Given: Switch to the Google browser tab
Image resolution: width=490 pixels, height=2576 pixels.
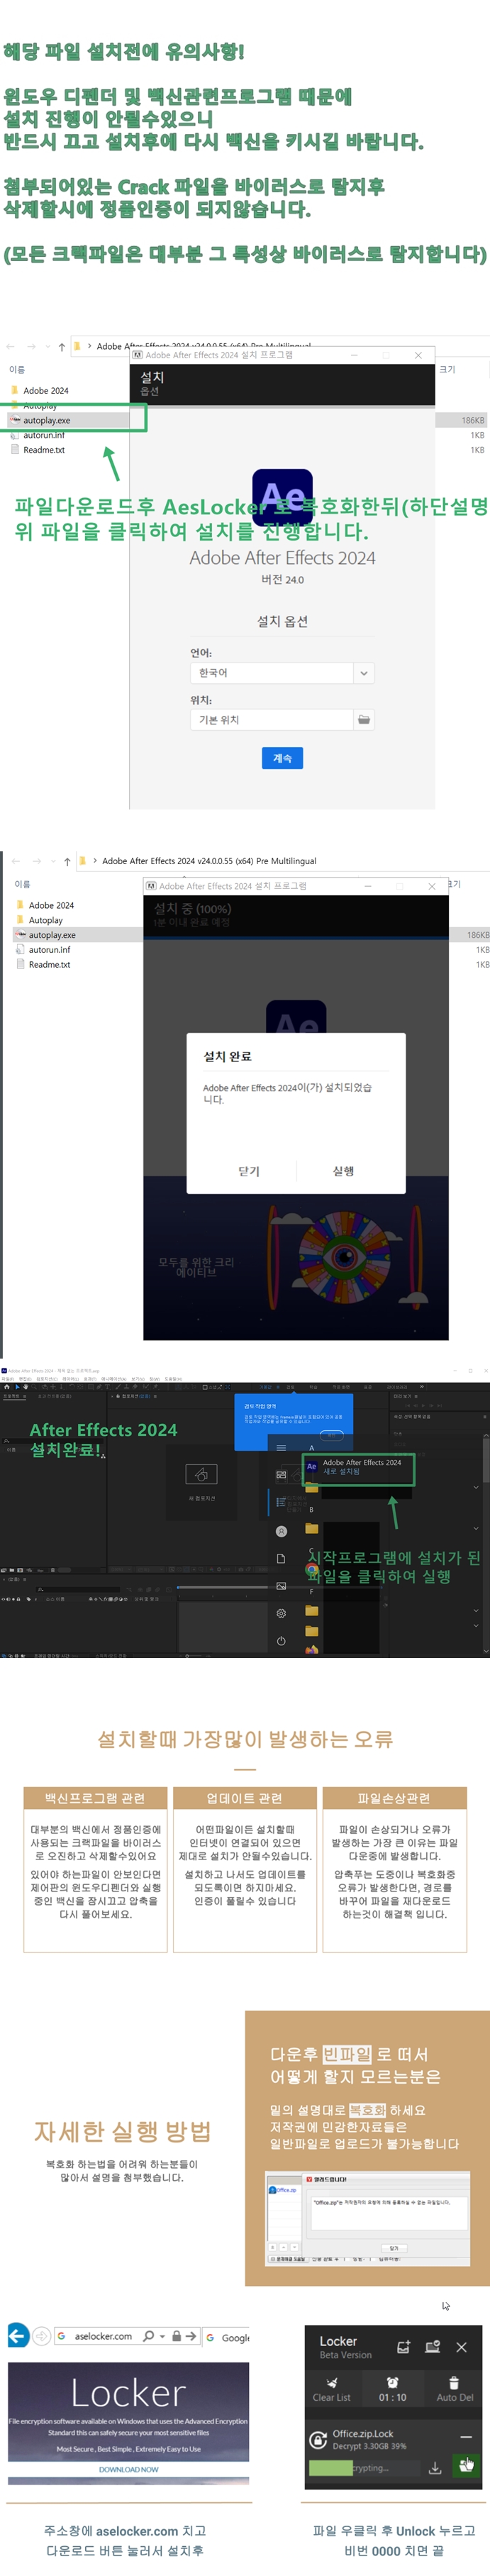Looking at the screenshot, I should [x=227, y=2337].
